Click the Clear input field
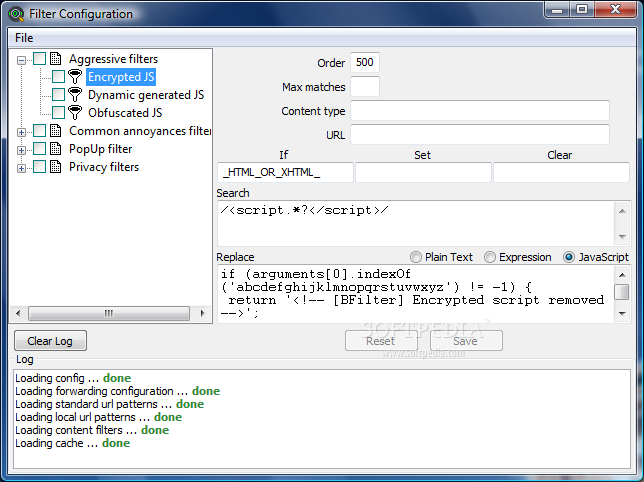The width and height of the screenshot is (644, 482). [561, 172]
